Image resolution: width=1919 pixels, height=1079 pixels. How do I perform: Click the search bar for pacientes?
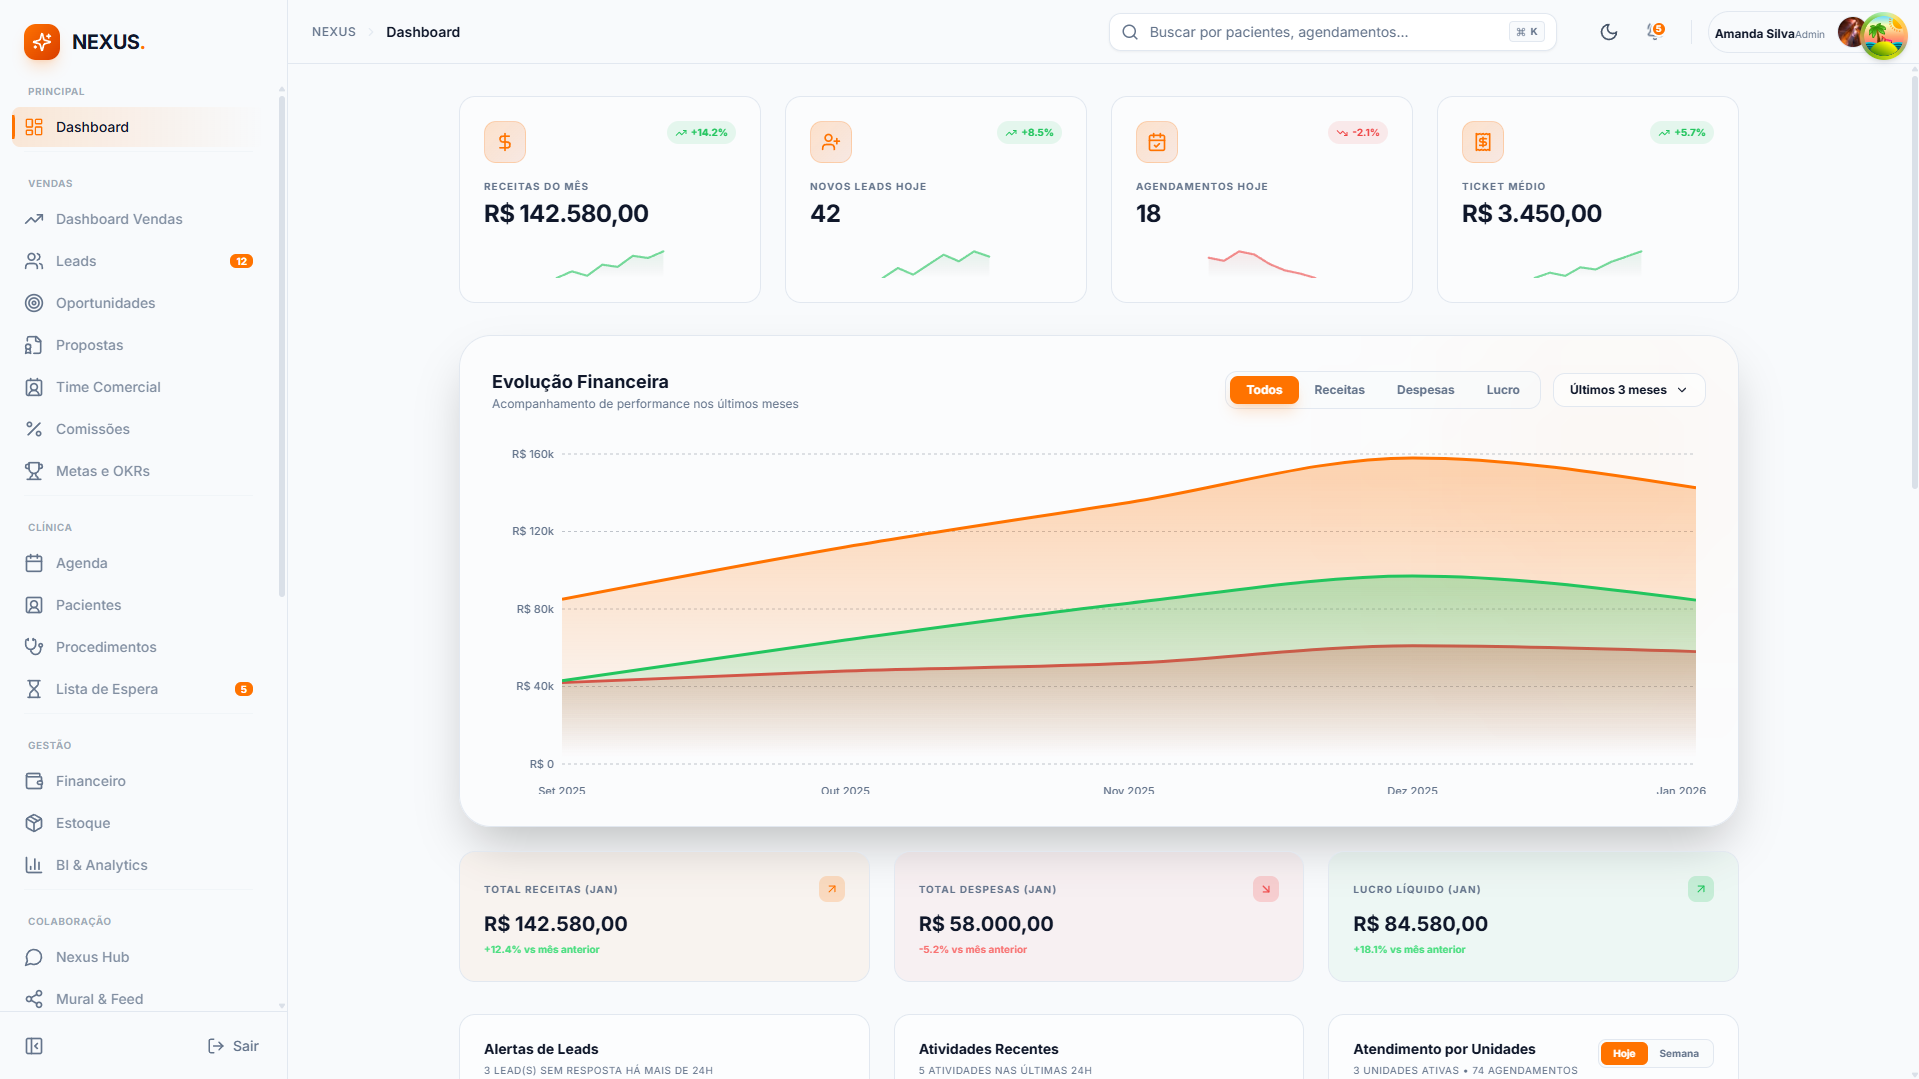click(x=1300, y=31)
